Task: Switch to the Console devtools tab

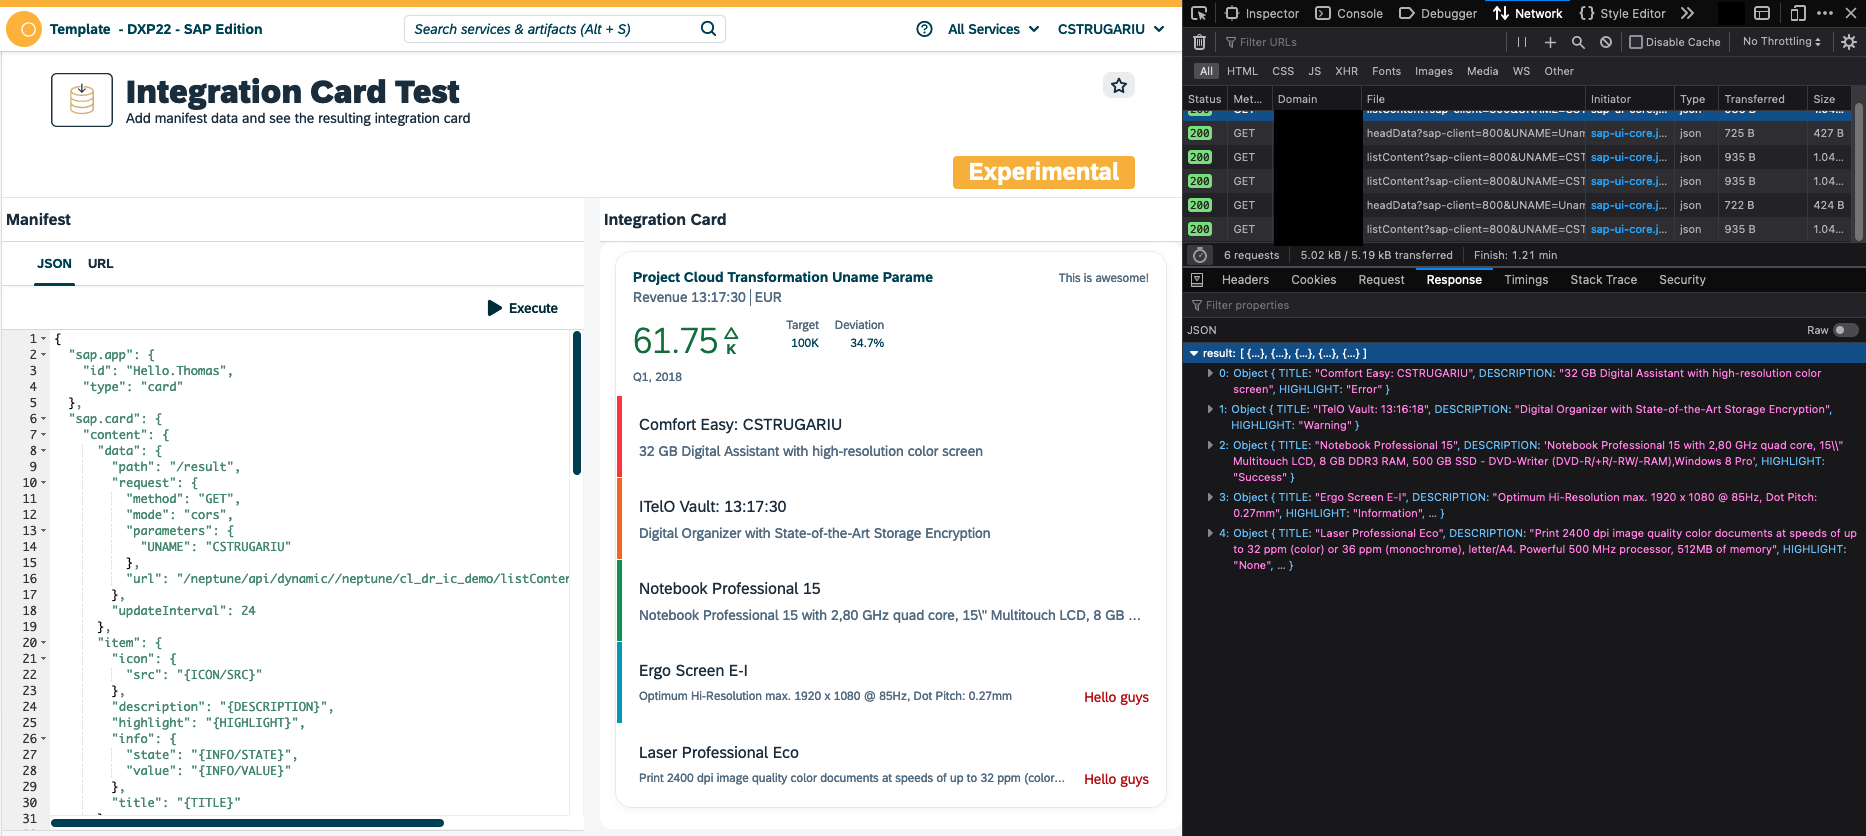Action: tap(1349, 13)
